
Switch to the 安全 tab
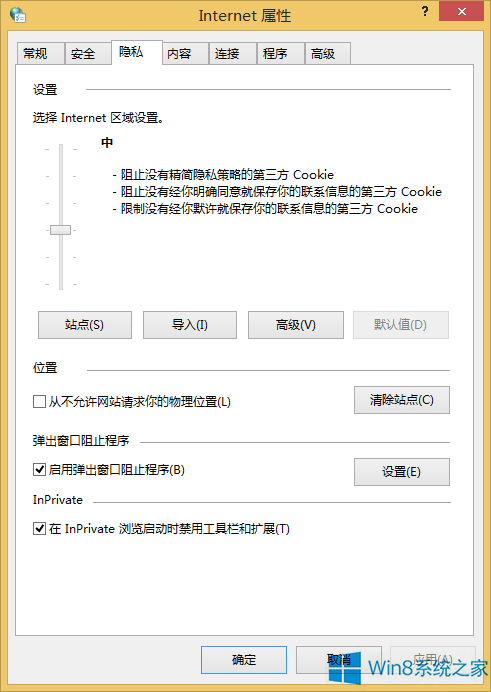(x=88, y=54)
